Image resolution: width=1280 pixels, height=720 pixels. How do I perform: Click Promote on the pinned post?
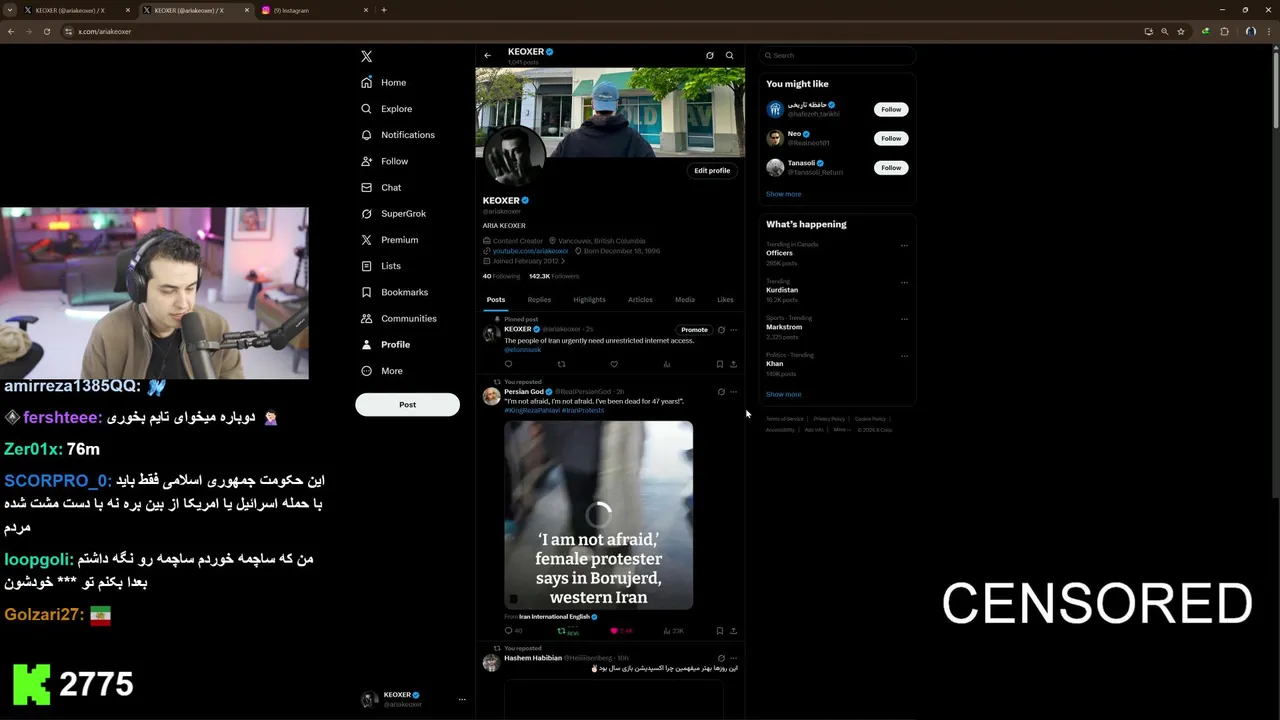pyautogui.click(x=694, y=330)
